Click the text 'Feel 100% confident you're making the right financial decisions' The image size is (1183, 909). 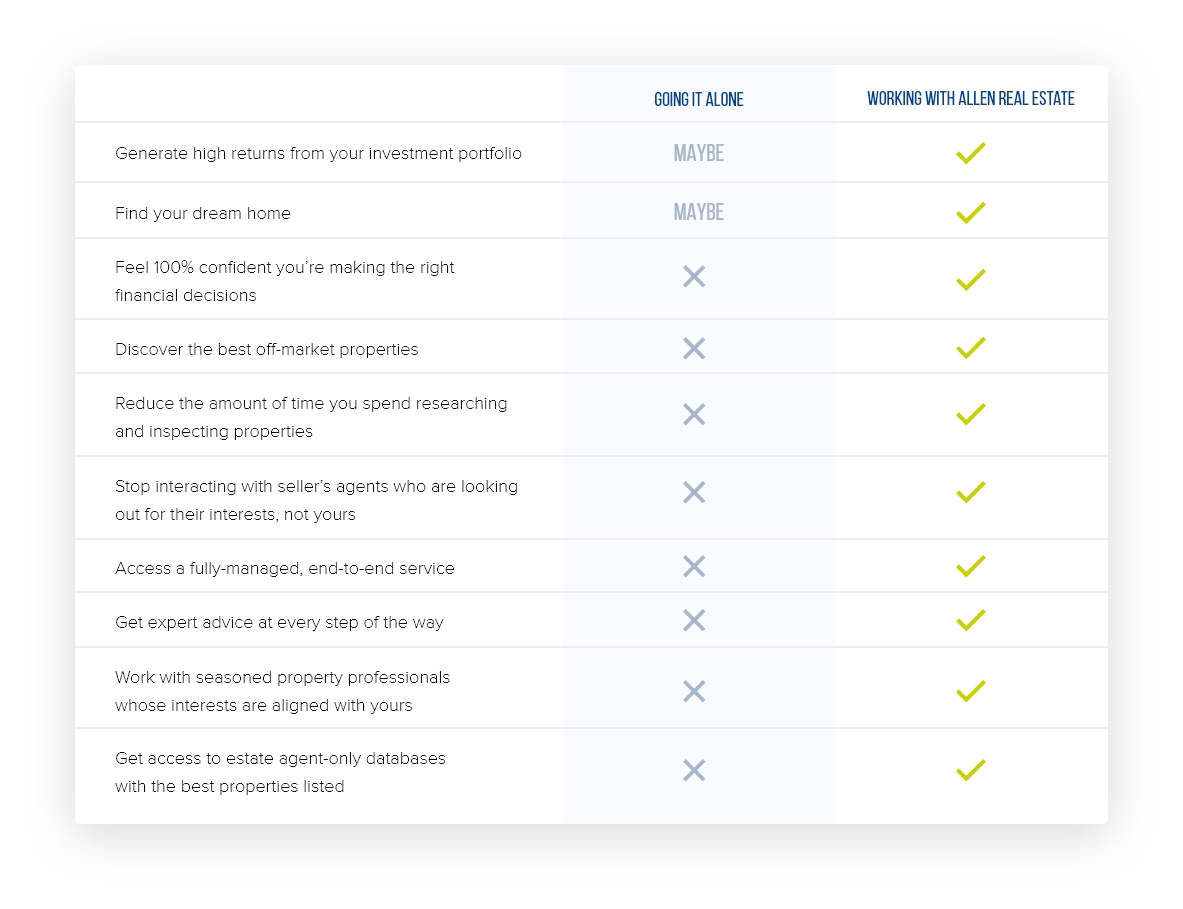284,281
